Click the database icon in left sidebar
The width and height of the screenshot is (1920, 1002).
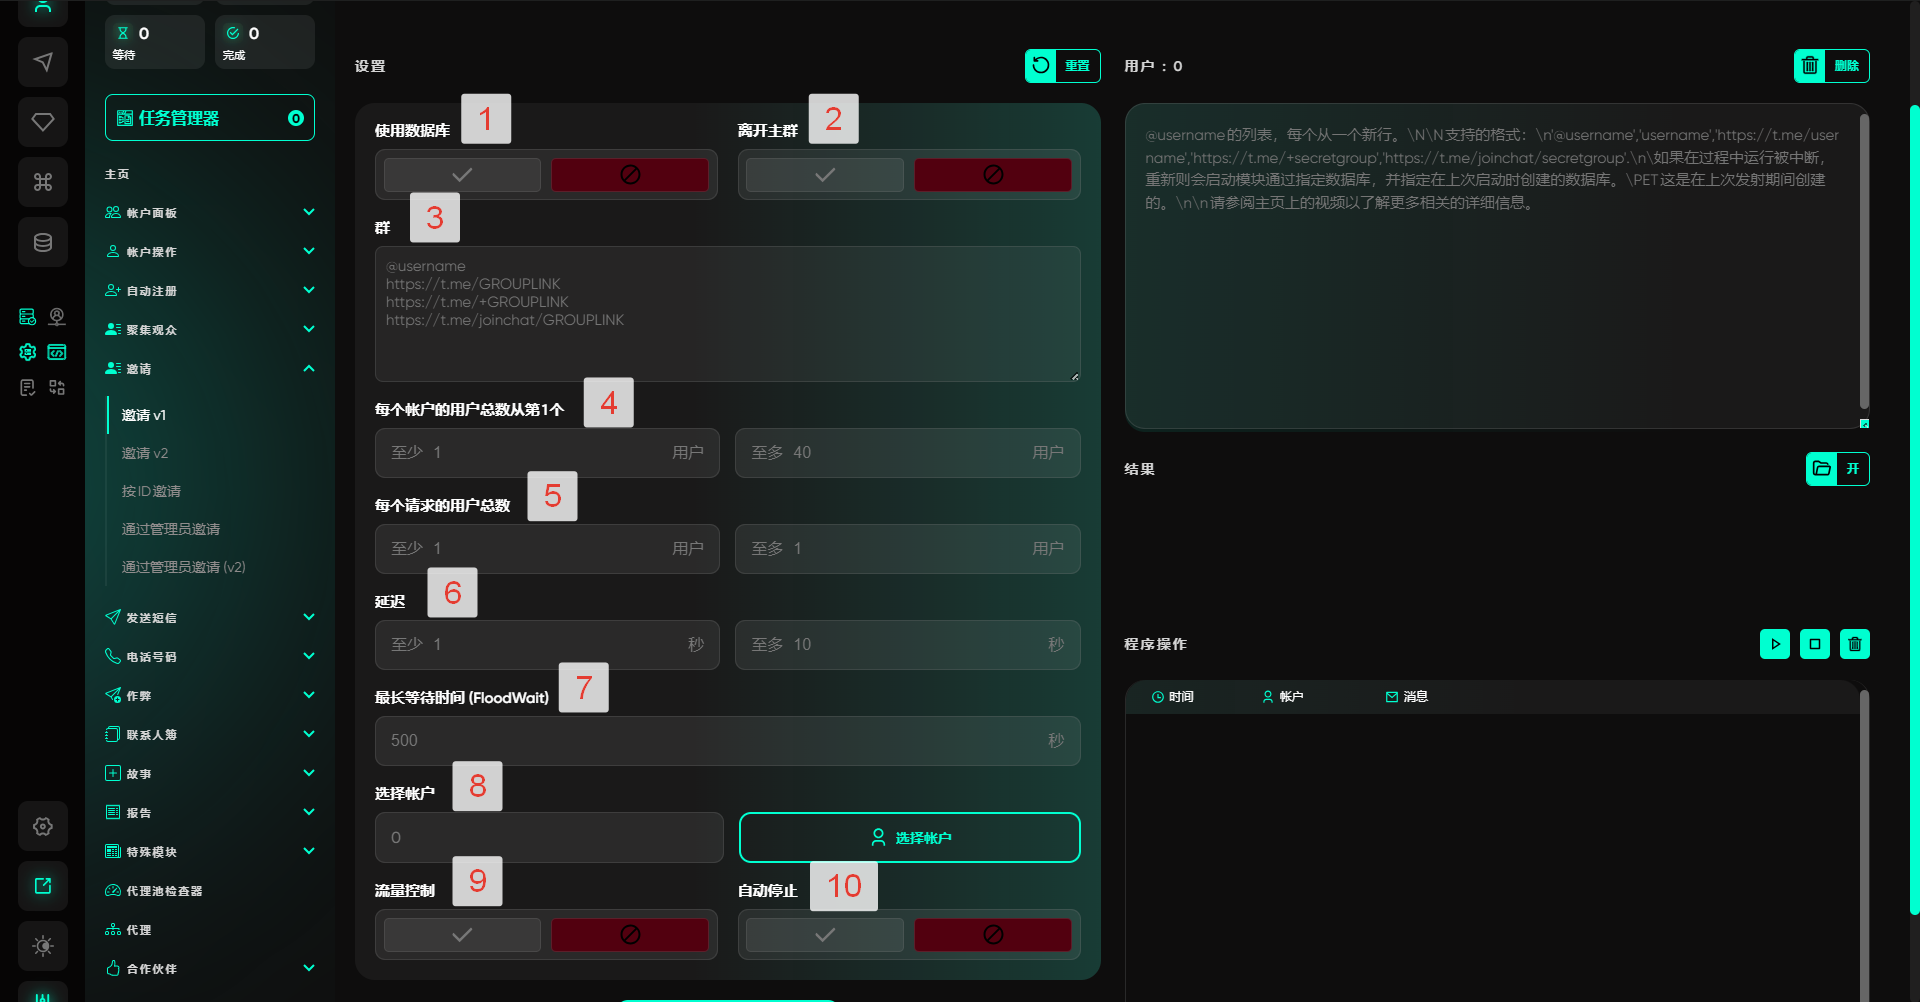coord(43,242)
